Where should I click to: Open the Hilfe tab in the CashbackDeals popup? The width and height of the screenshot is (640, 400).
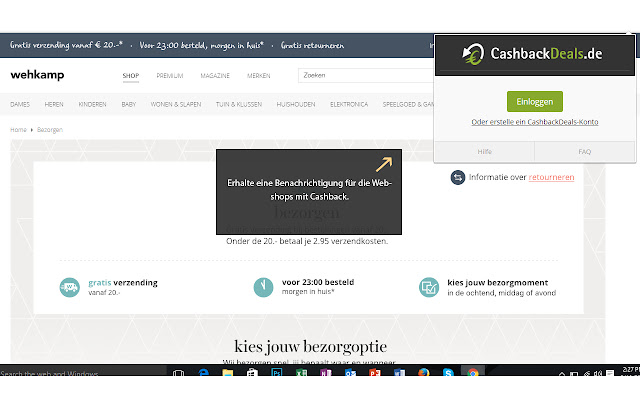point(484,151)
